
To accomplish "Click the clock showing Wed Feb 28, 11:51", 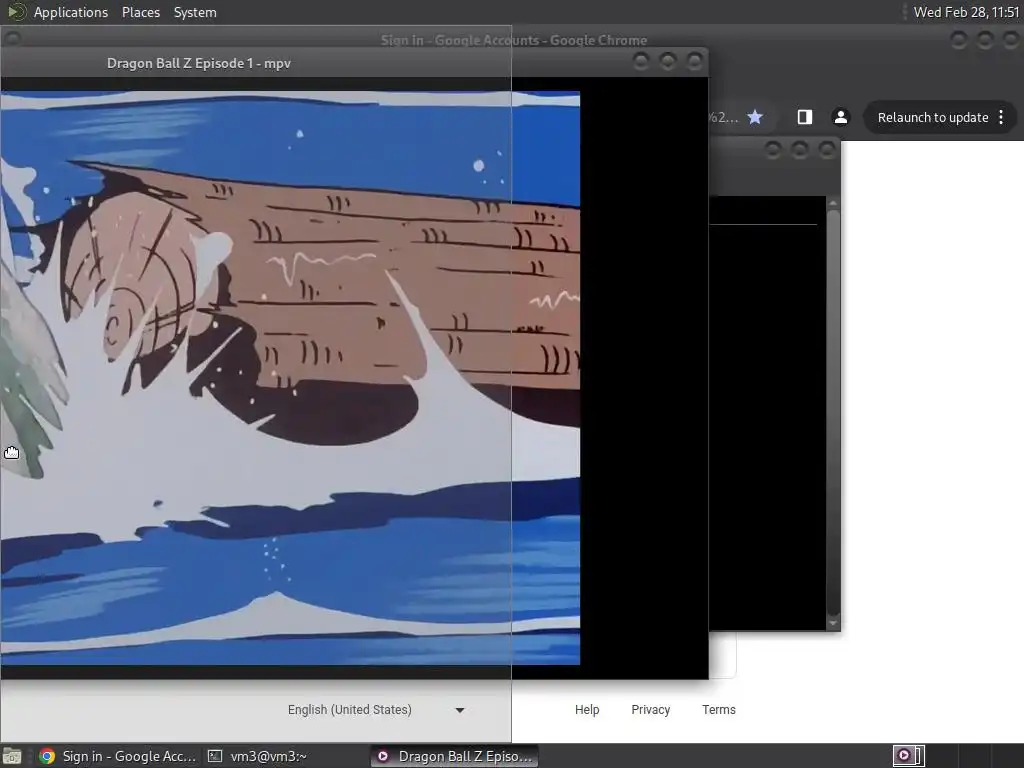I will (x=967, y=12).
